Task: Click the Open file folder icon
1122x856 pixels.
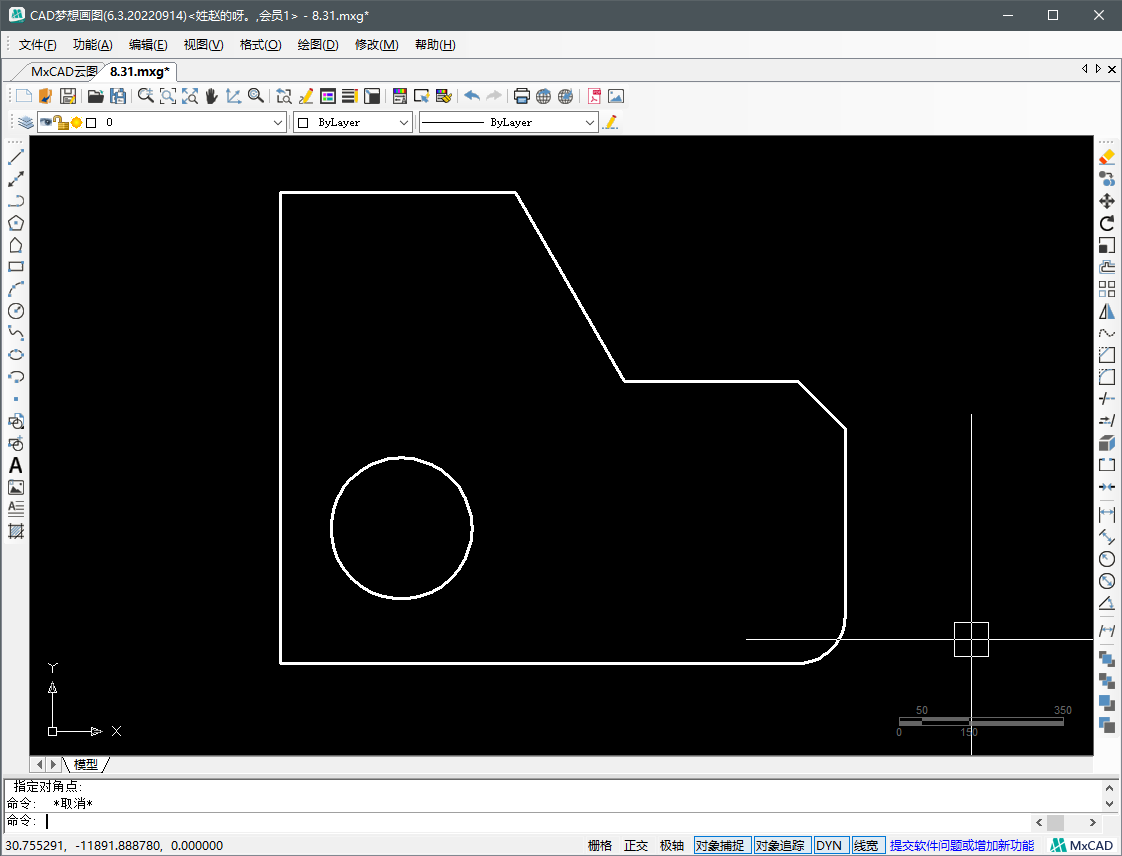Action: pyautogui.click(x=96, y=96)
